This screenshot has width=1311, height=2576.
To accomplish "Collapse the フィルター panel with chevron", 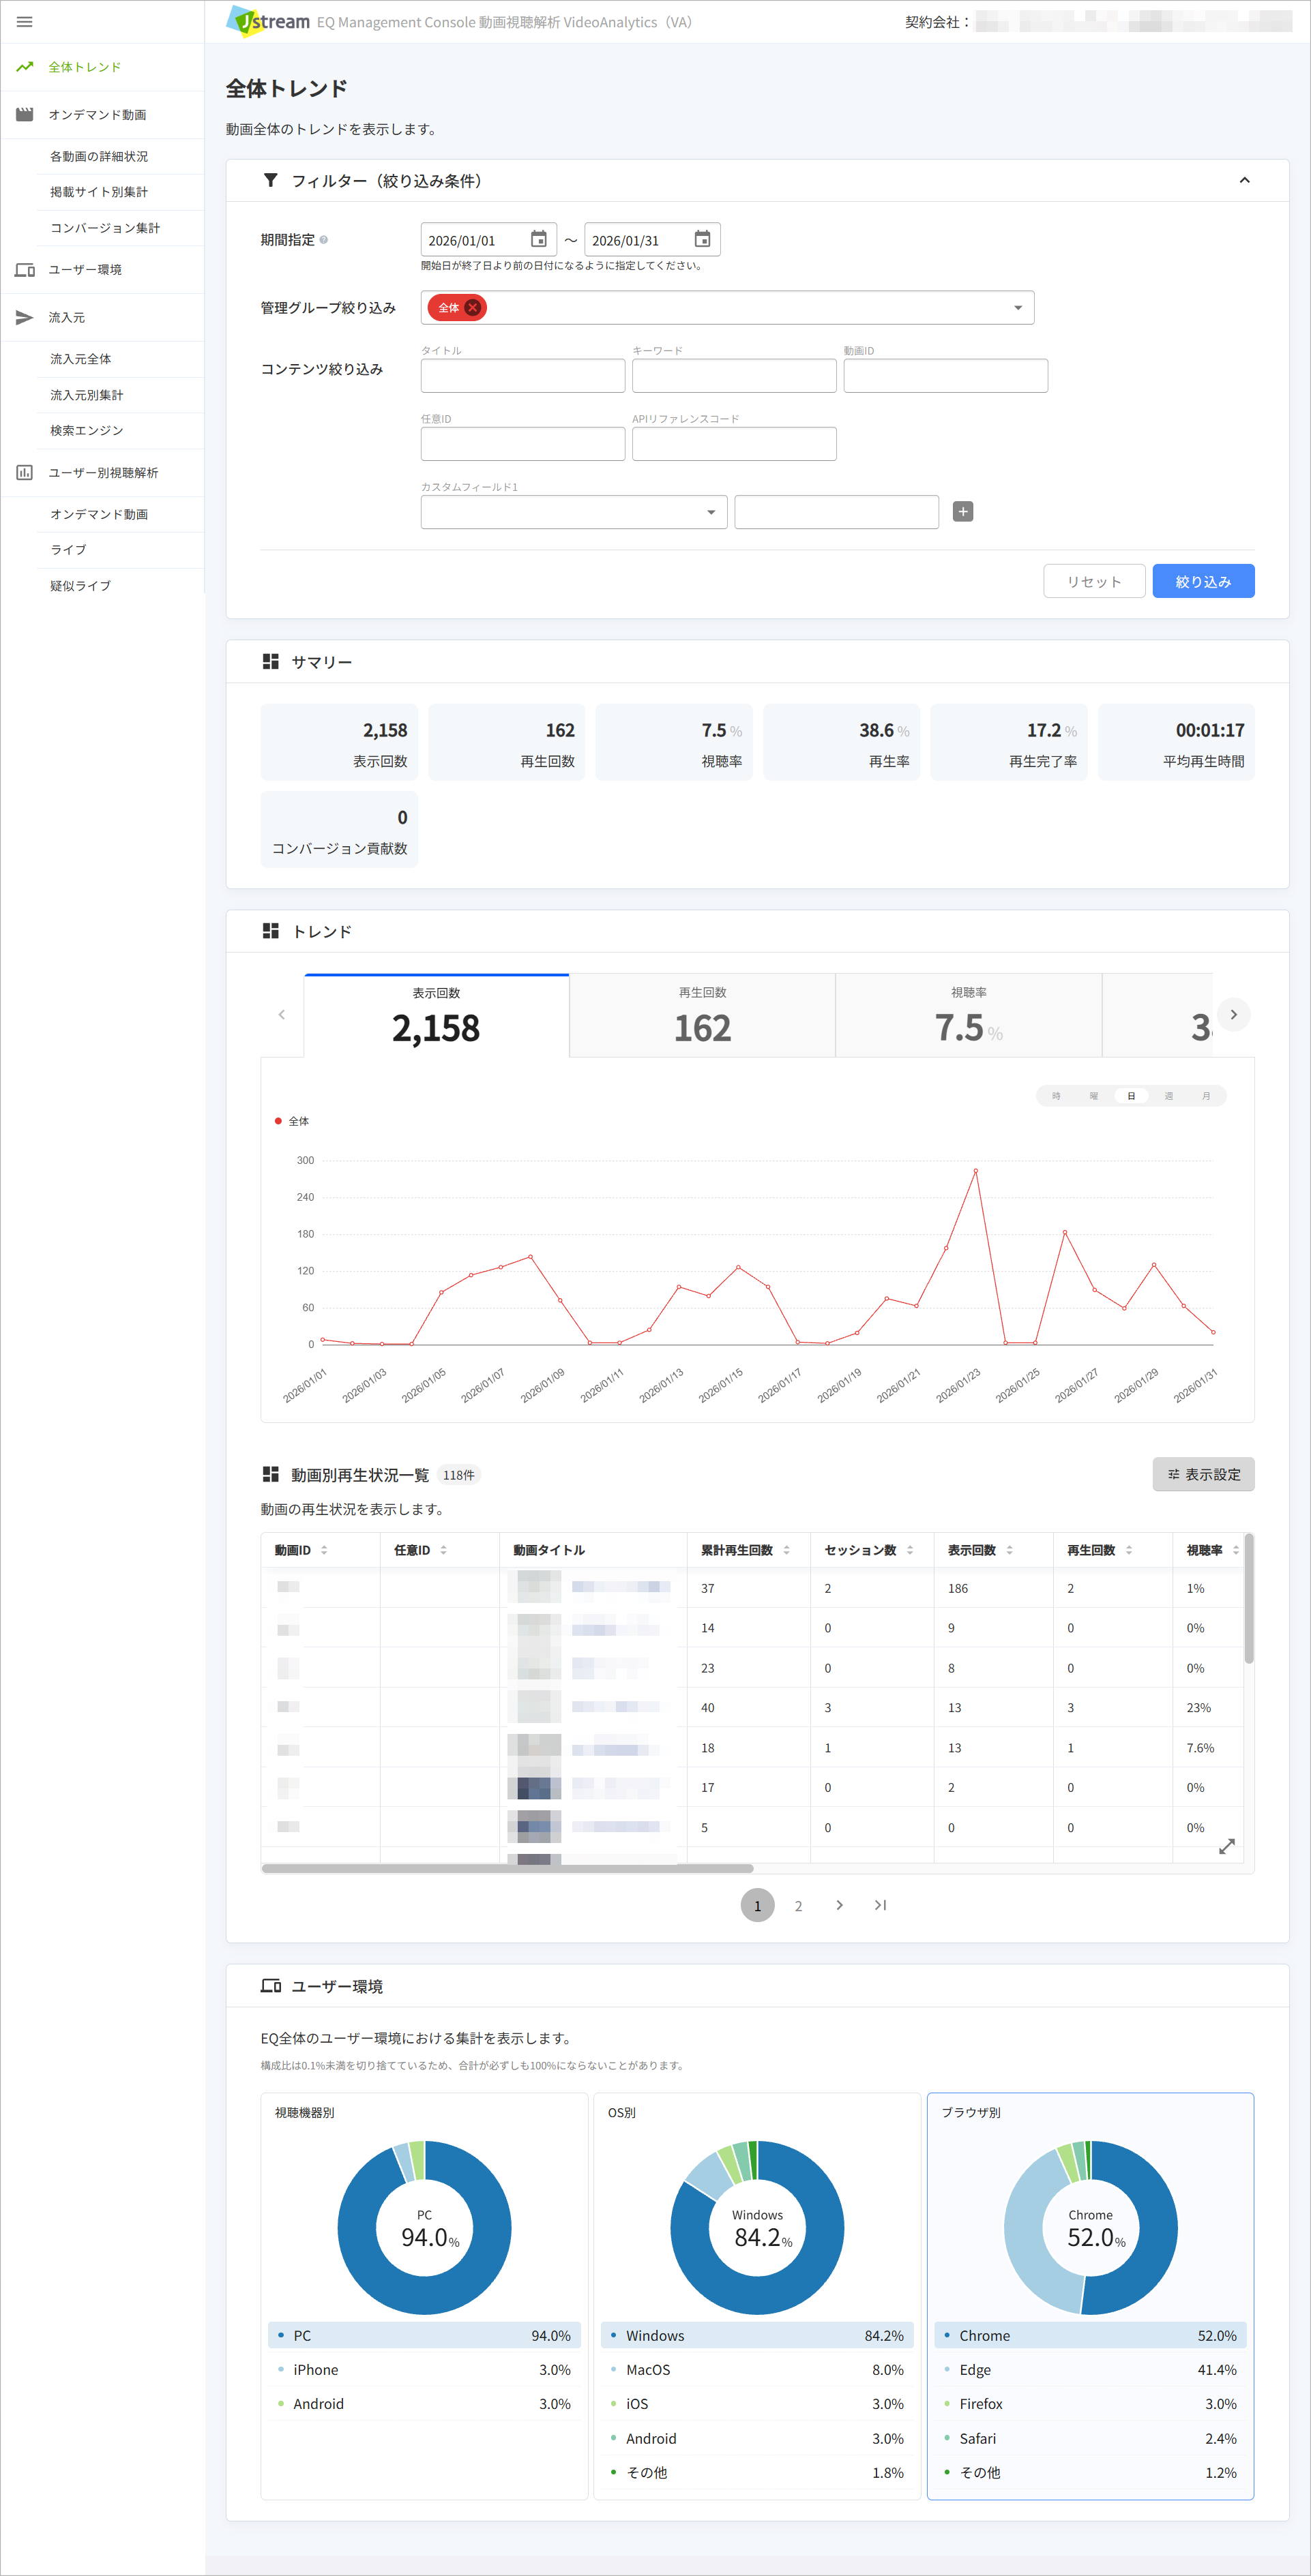I will tap(1244, 181).
